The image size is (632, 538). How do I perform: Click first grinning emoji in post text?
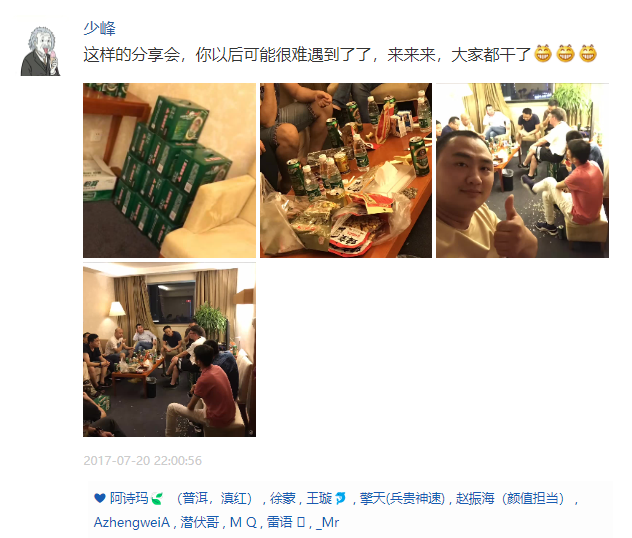point(543,54)
